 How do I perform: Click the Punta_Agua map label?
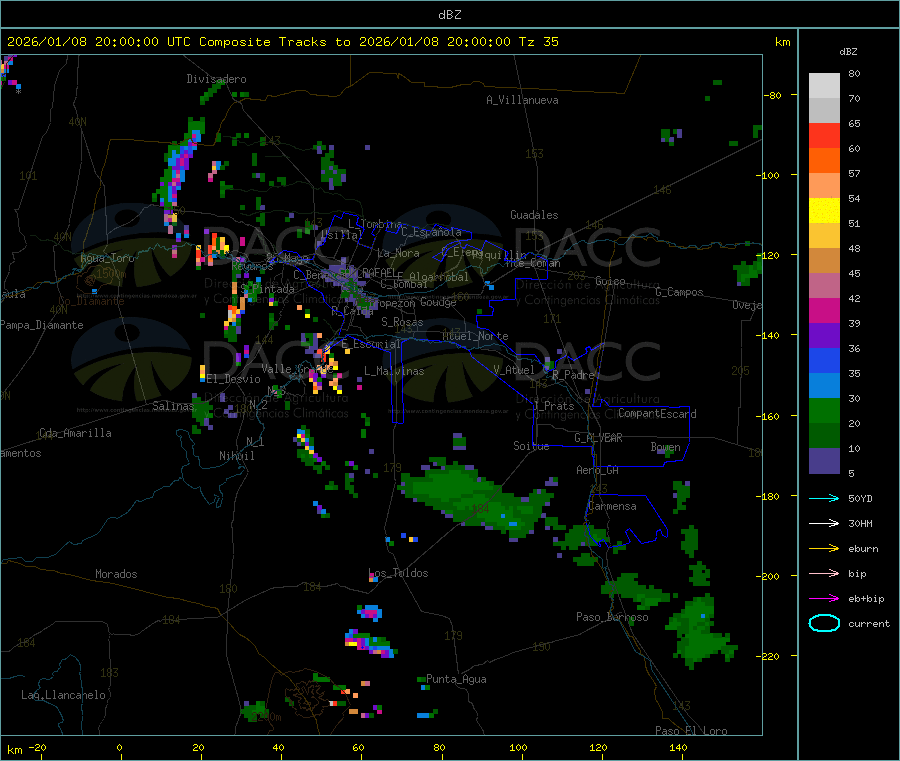pyautogui.click(x=456, y=679)
